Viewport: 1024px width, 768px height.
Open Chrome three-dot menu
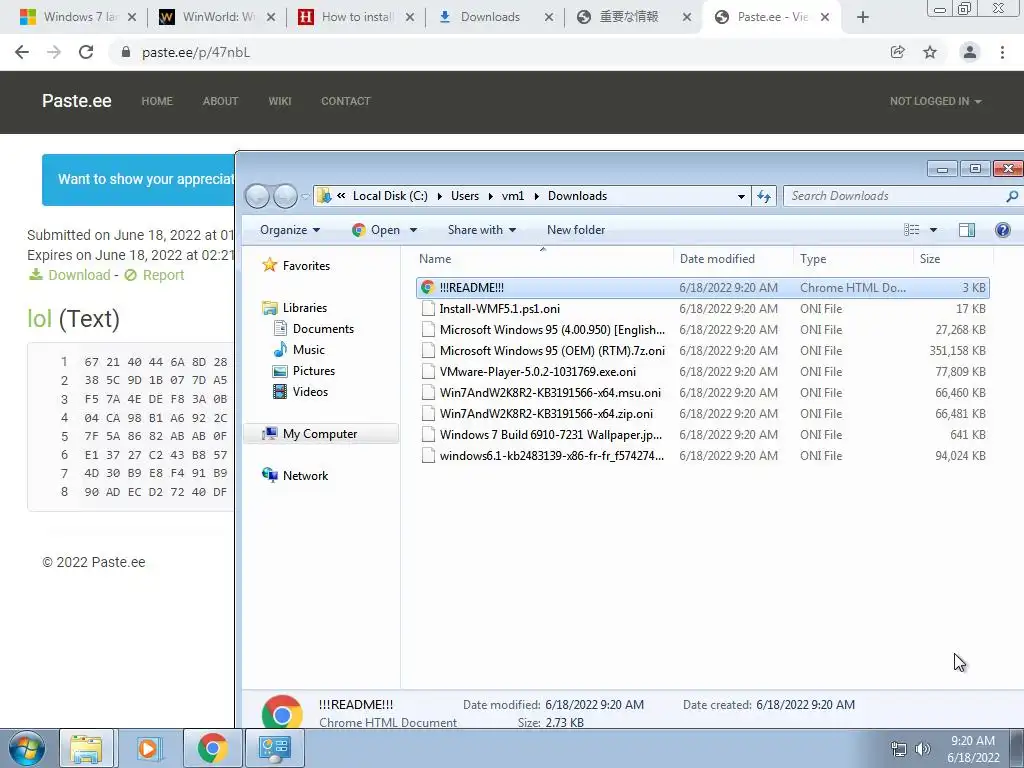pos(1002,52)
